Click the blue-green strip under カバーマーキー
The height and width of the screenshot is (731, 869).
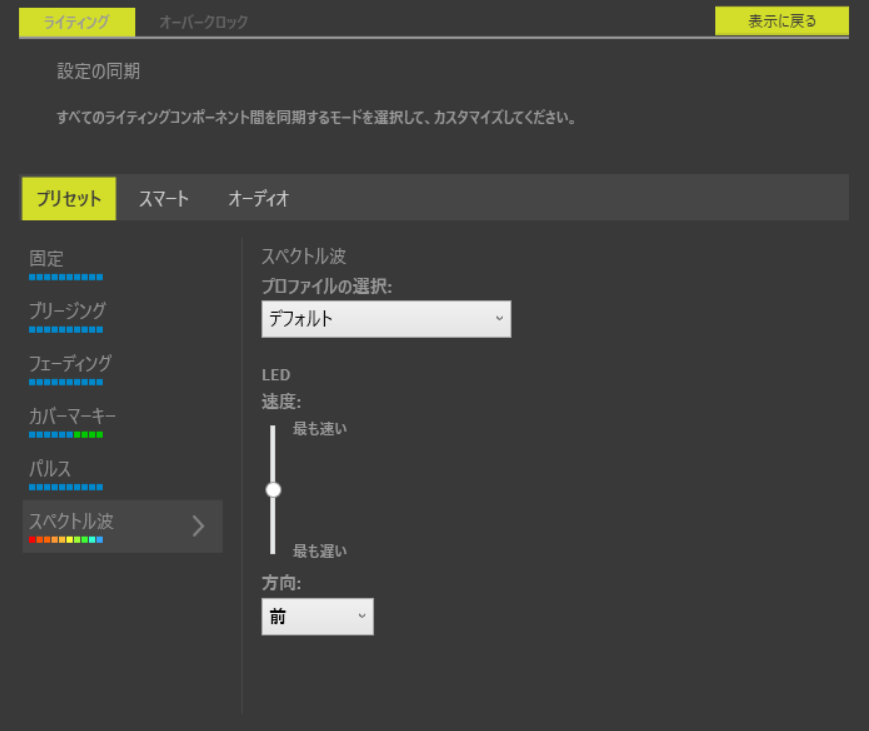66,434
